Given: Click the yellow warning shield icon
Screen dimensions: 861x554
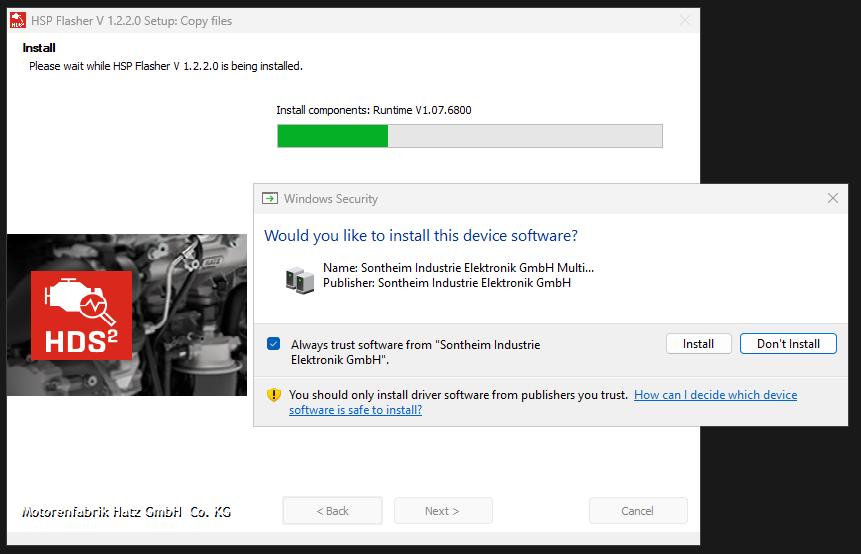Looking at the screenshot, I should coord(273,395).
